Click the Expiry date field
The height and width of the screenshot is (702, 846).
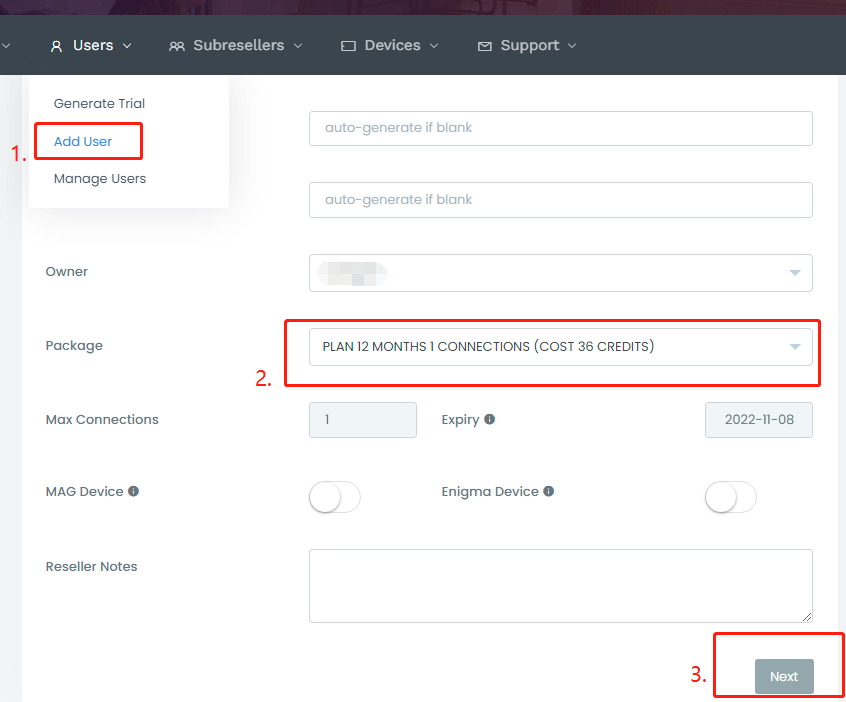click(x=759, y=420)
